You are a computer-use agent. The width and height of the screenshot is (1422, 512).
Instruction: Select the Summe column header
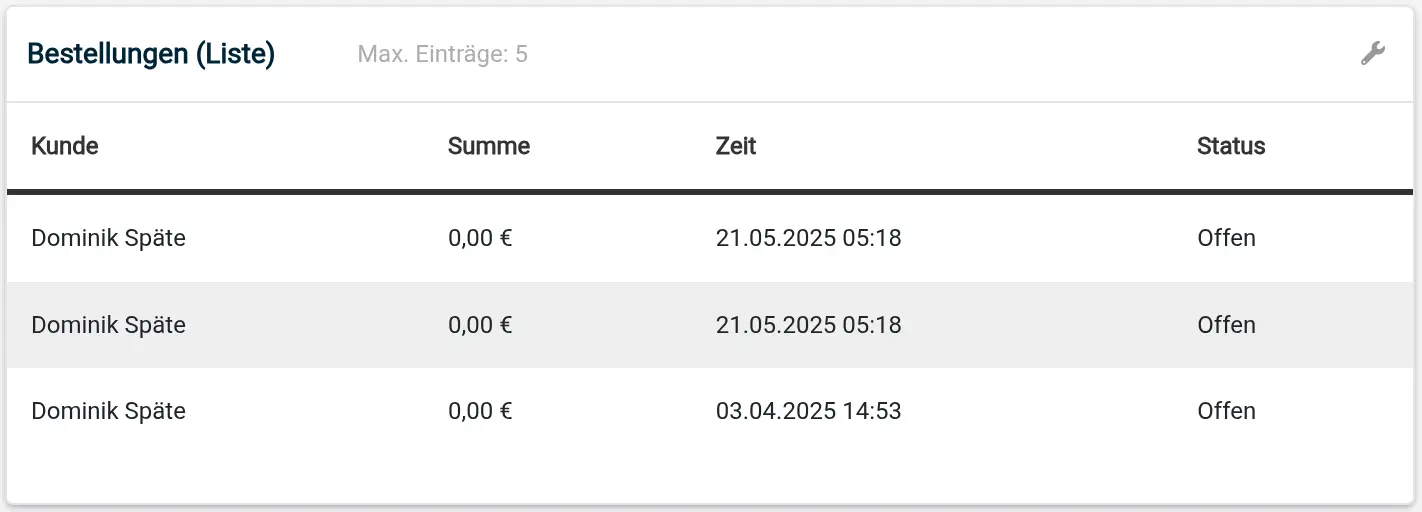click(x=489, y=146)
